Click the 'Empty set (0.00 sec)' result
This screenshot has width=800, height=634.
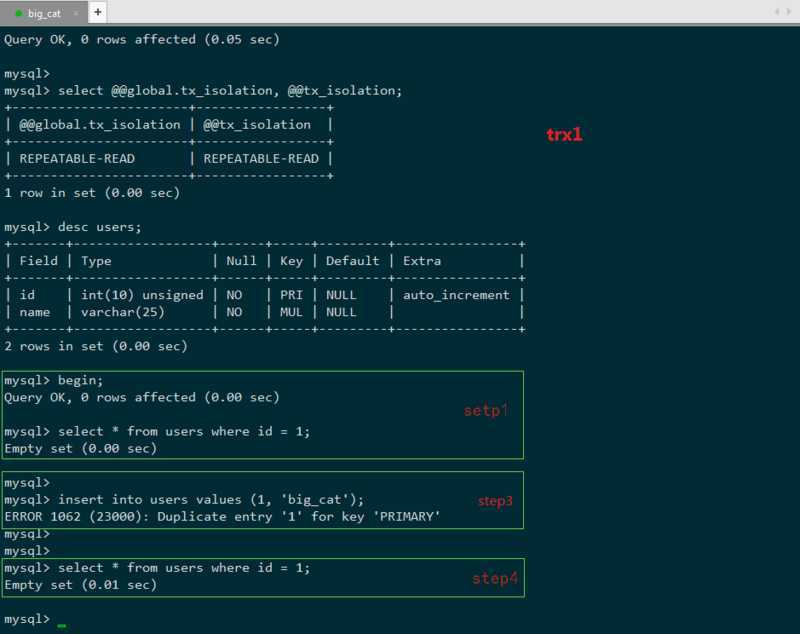tap(81, 448)
